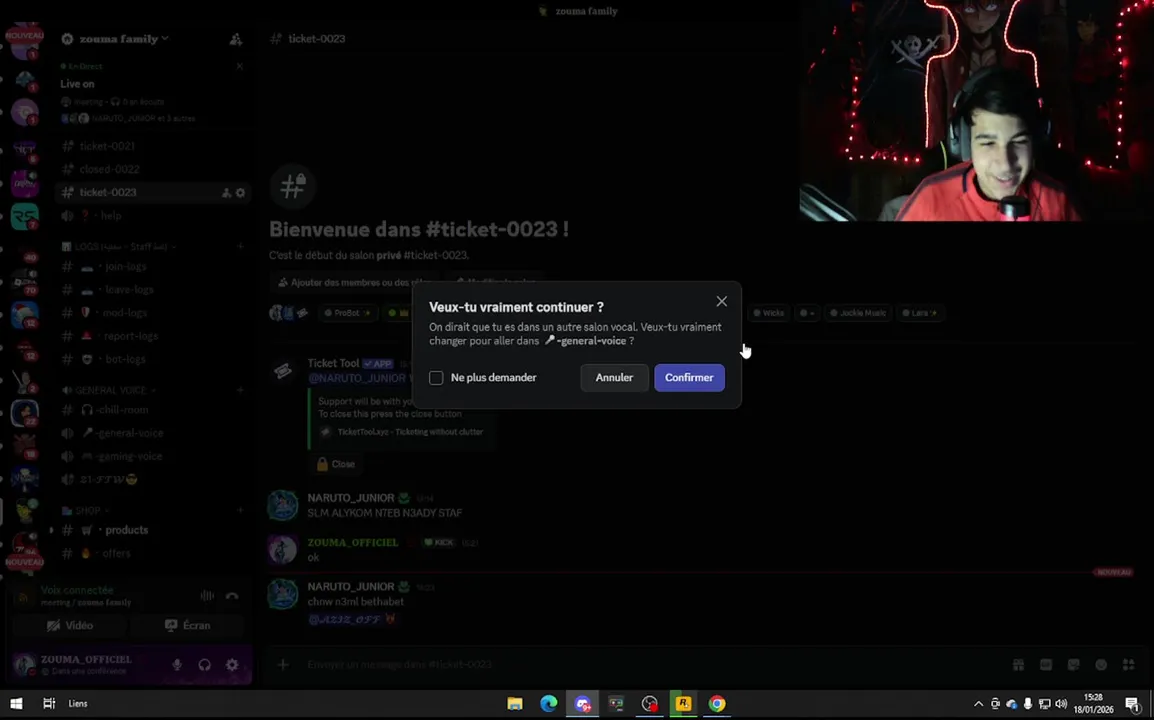Disconnect from the voice call
The width and height of the screenshot is (1154, 720).
pyautogui.click(x=233, y=596)
